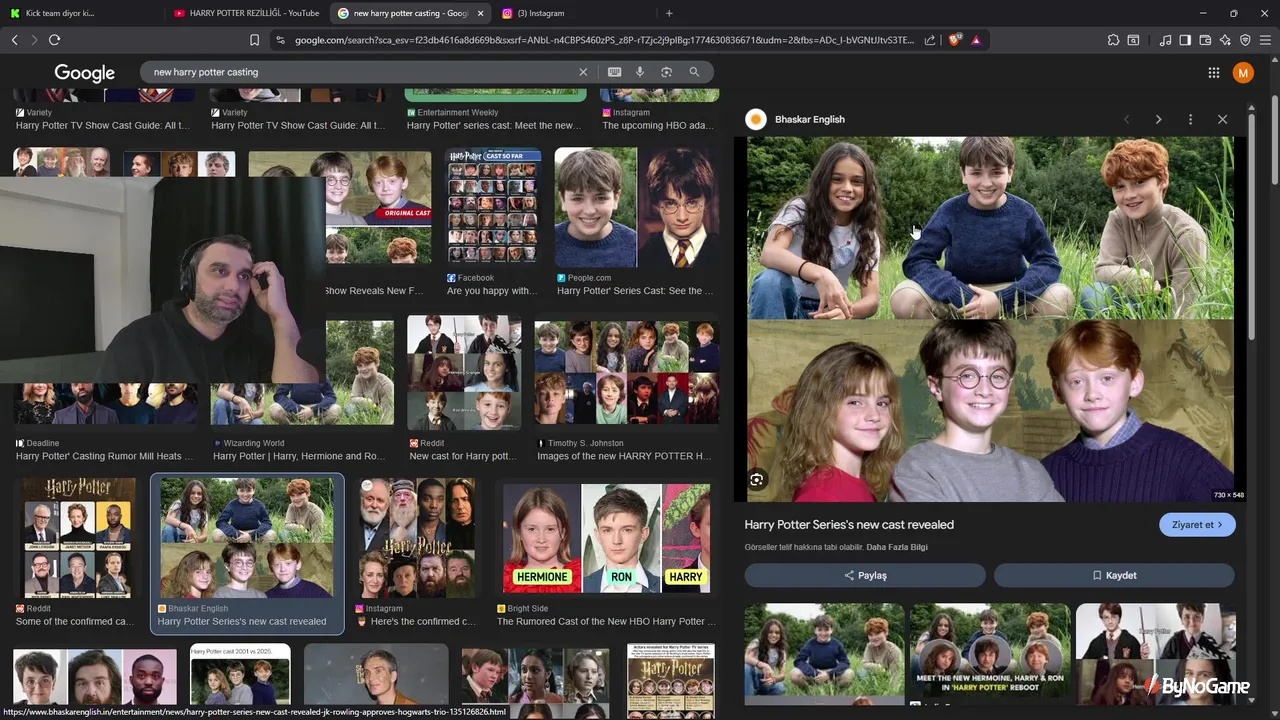
Task: Open Facebook 'Cast so far' thumbnail
Action: tap(493, 207)
